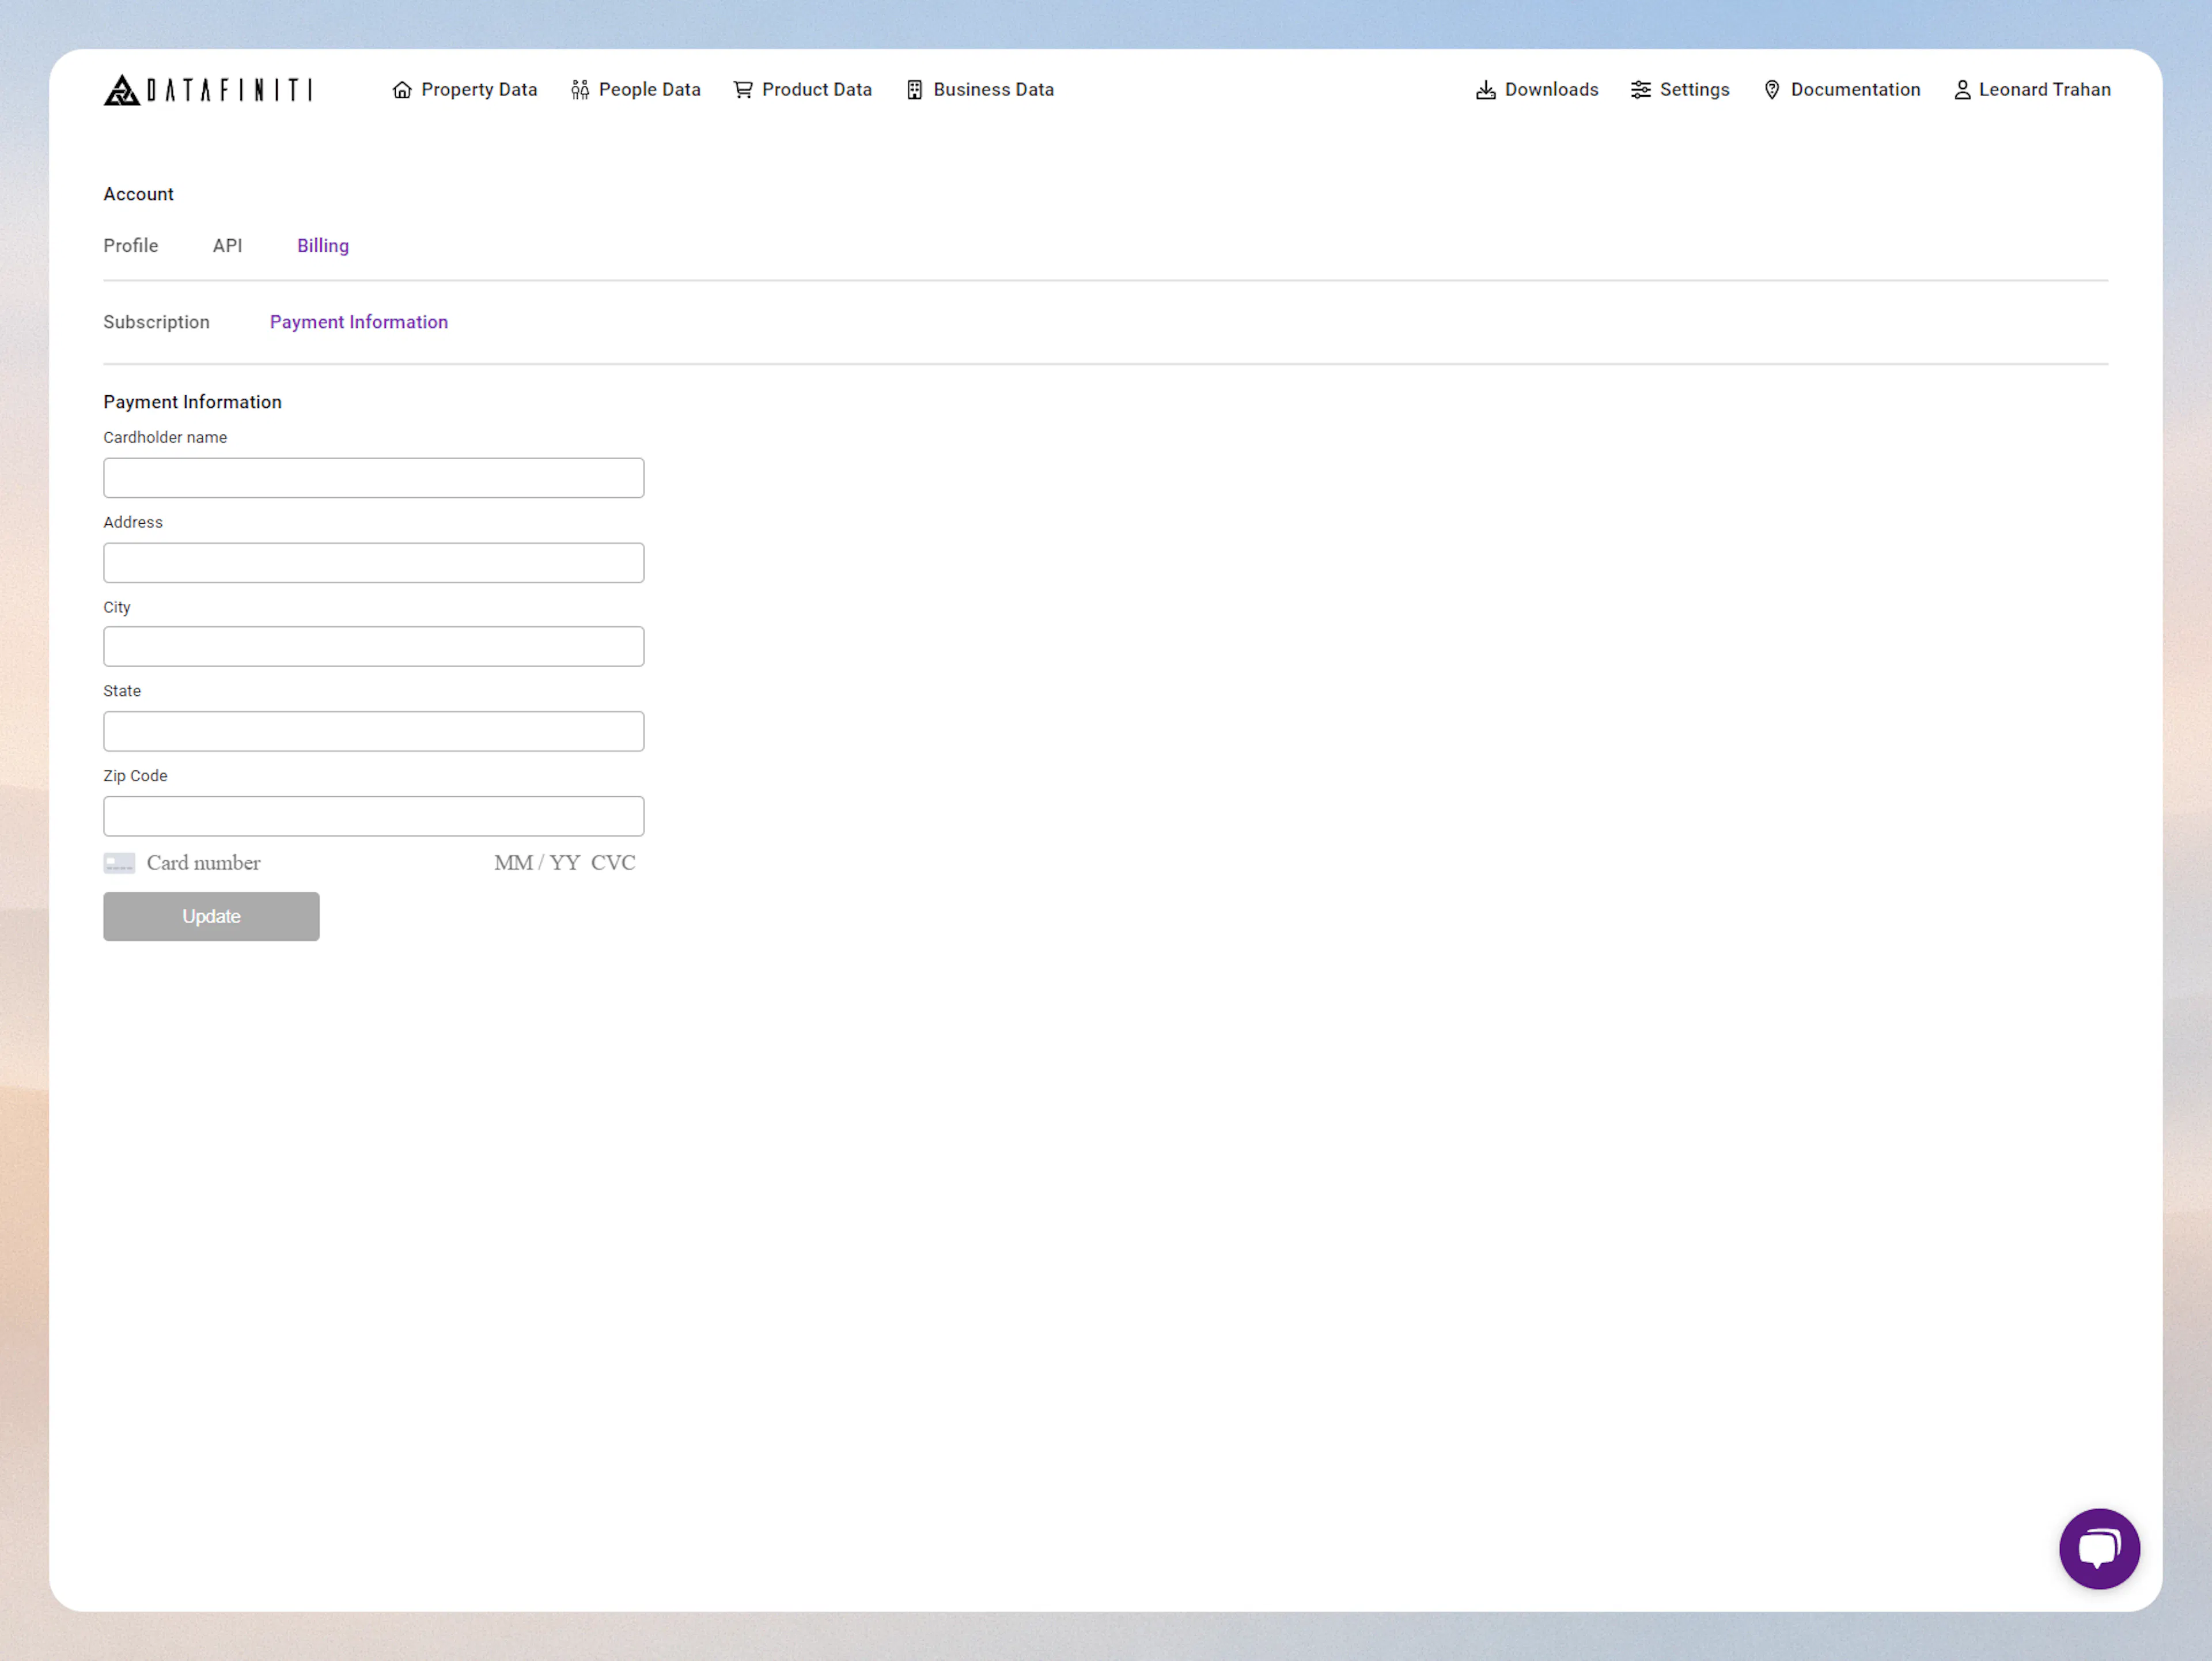Click the Business Data building icon
This screenshot has height=1661, width=2212.
pos(913,89)
